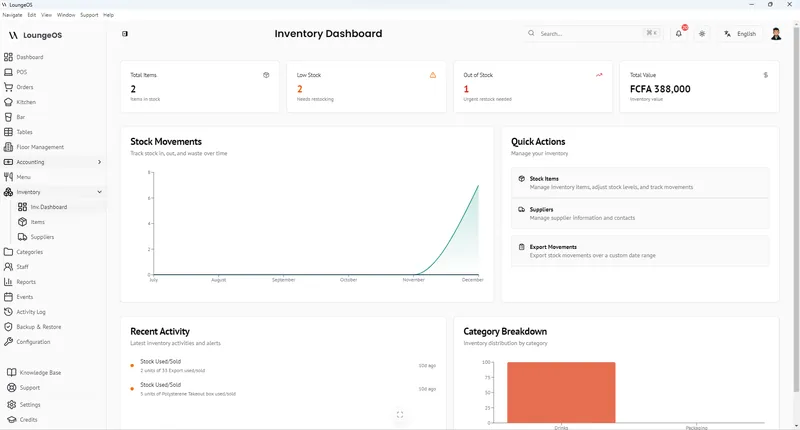Open Knowledge Base book icon

[11, 372]
